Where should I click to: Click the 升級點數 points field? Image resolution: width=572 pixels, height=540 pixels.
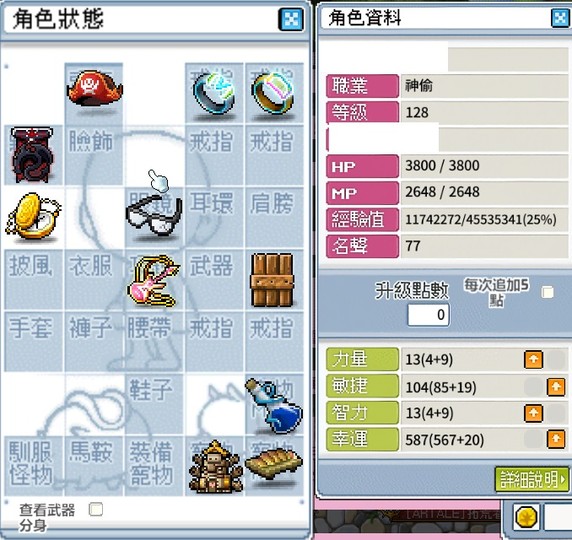tap(428, 315)
